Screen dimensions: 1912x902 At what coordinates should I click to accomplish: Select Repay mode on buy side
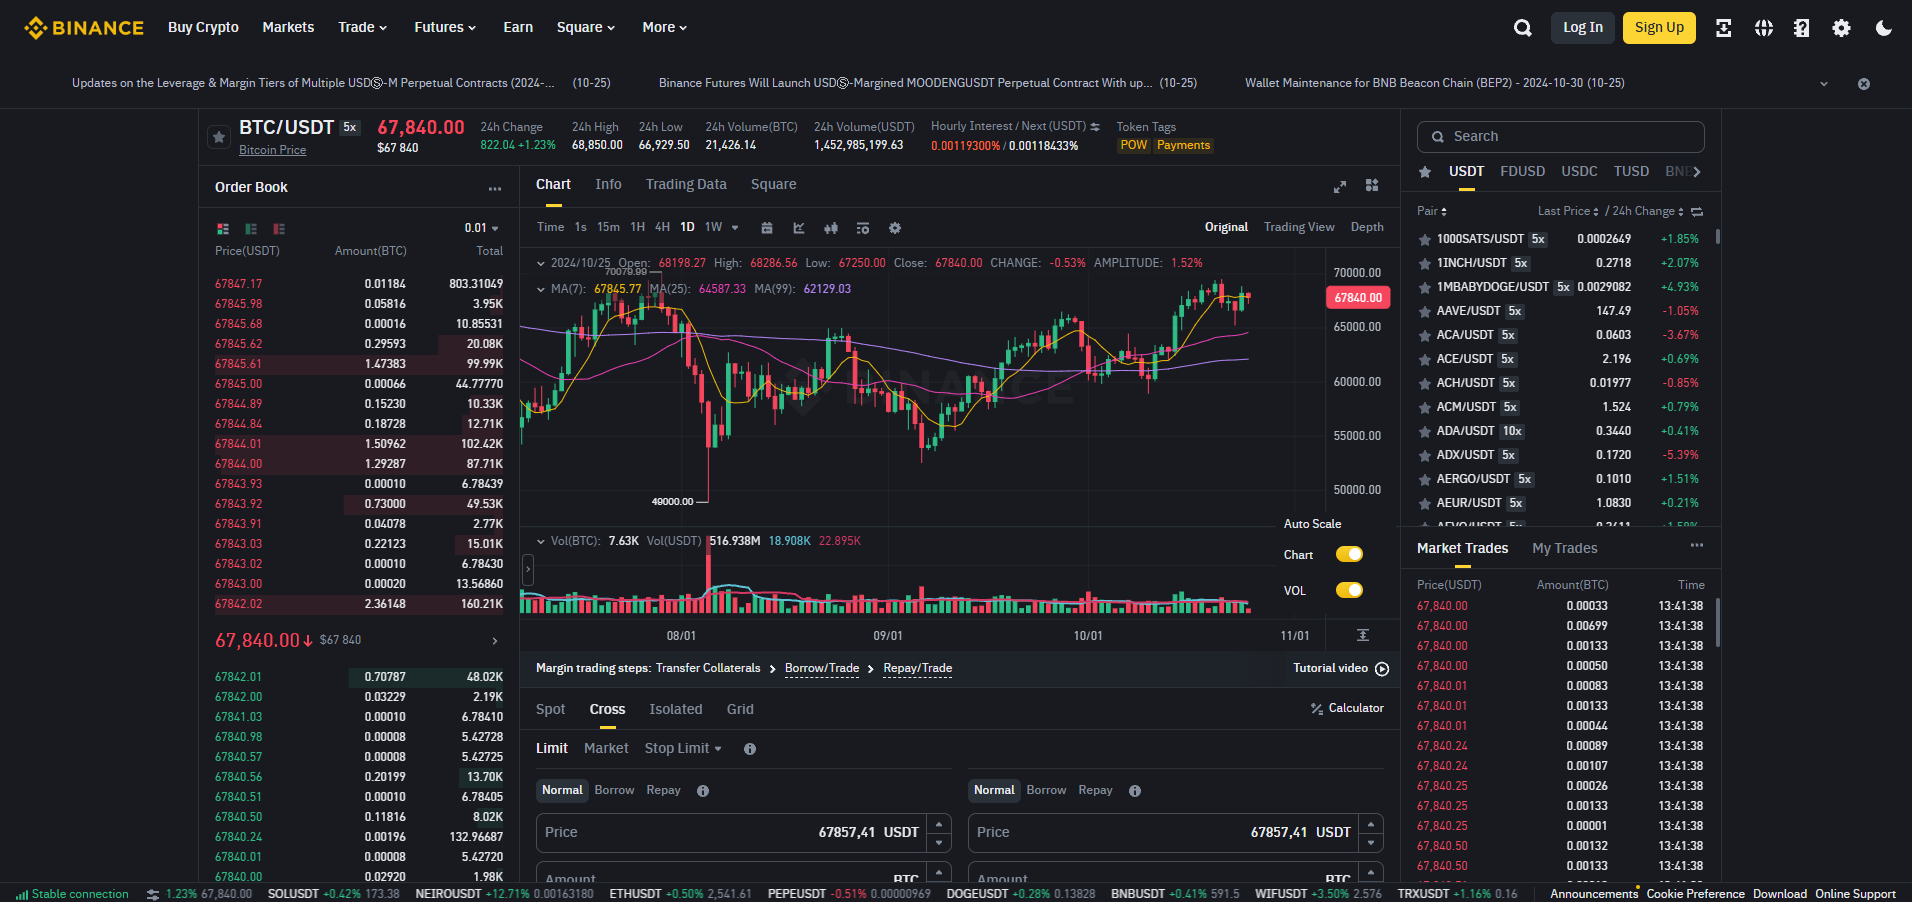point(663,790)
